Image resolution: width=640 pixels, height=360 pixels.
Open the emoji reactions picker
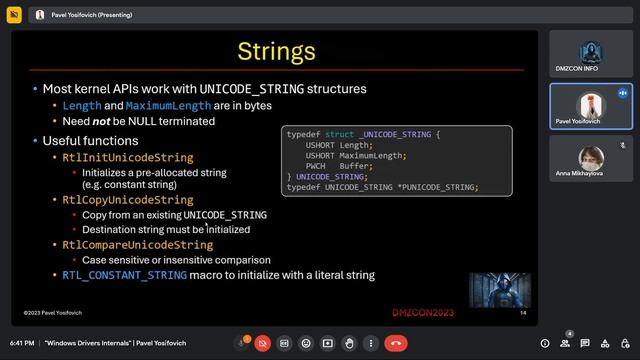point(306,343)
